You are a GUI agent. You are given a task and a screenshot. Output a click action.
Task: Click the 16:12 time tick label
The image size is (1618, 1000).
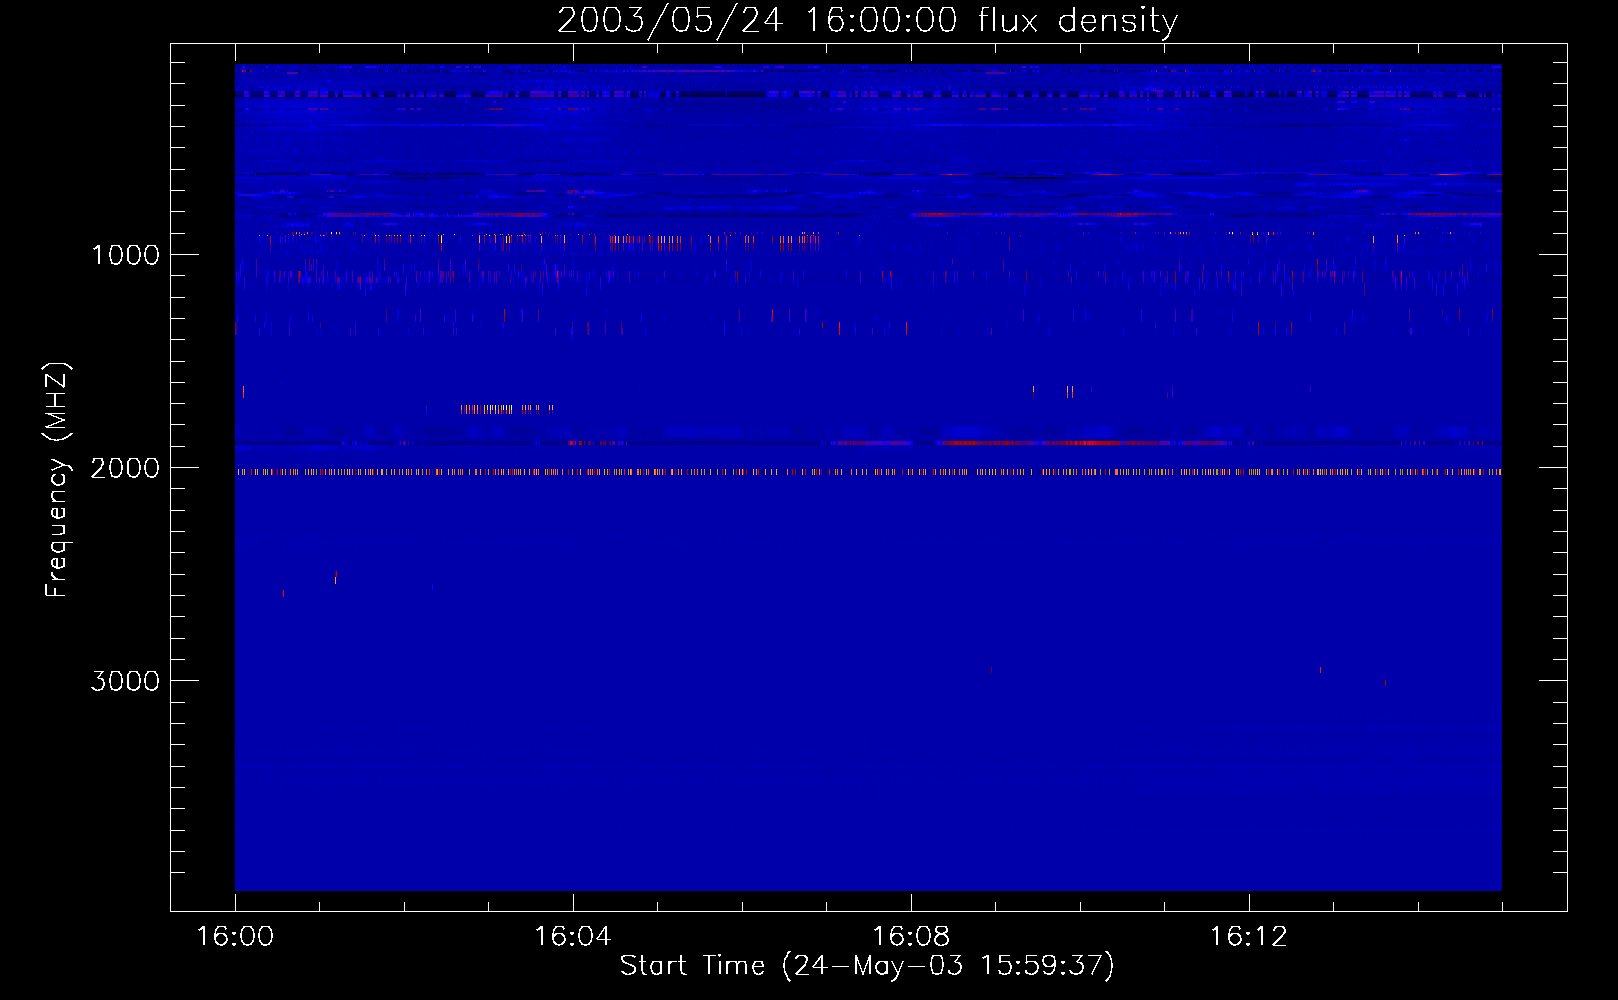pos(1248,937)
